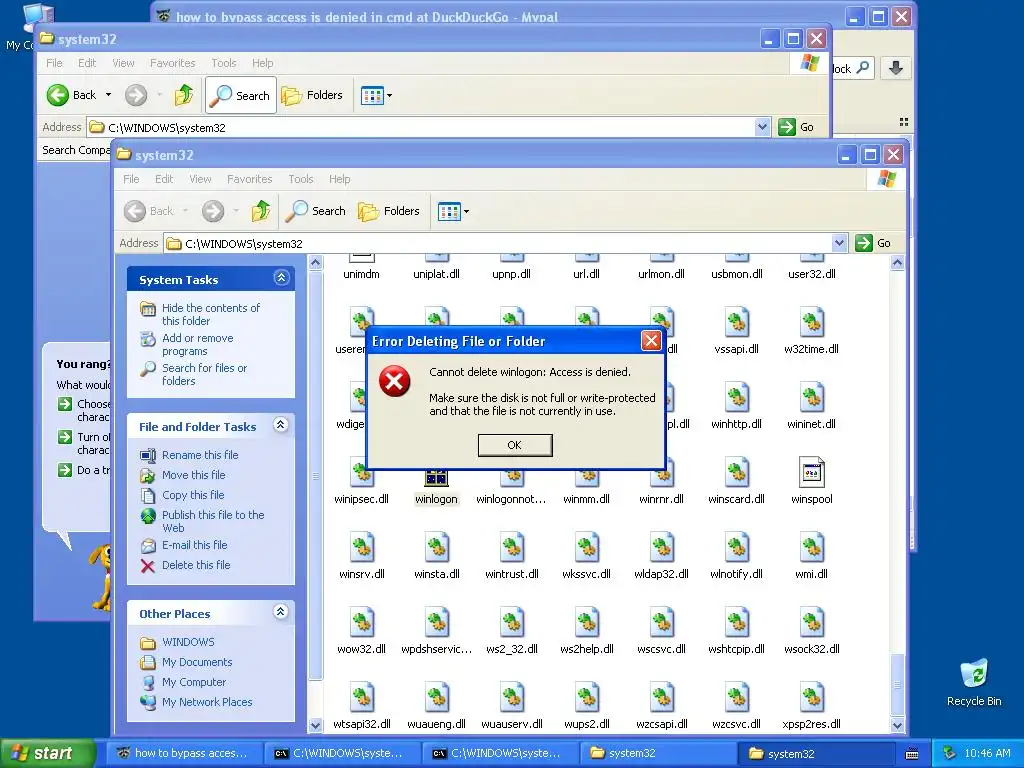This screenshot has width=1024, height=768.
Task: Open address dropdown in rear system32 window
Action: point(762,127)
